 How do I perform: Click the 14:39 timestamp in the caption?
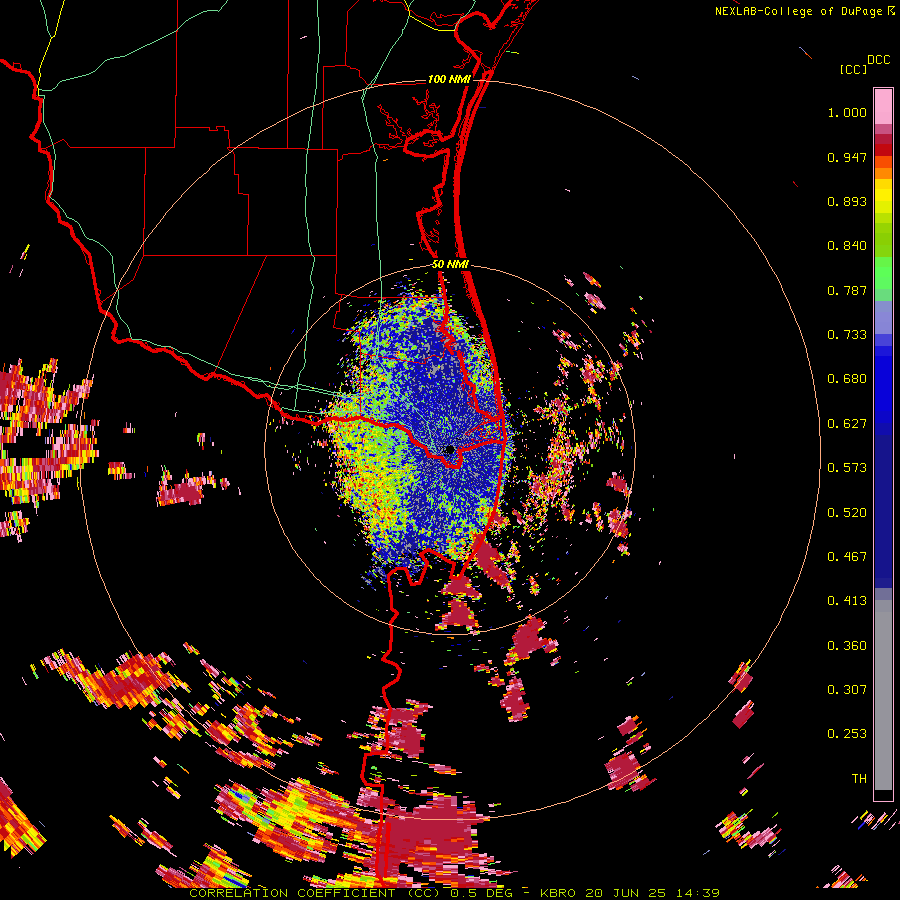pyautogui.click(x=697, y=893)
